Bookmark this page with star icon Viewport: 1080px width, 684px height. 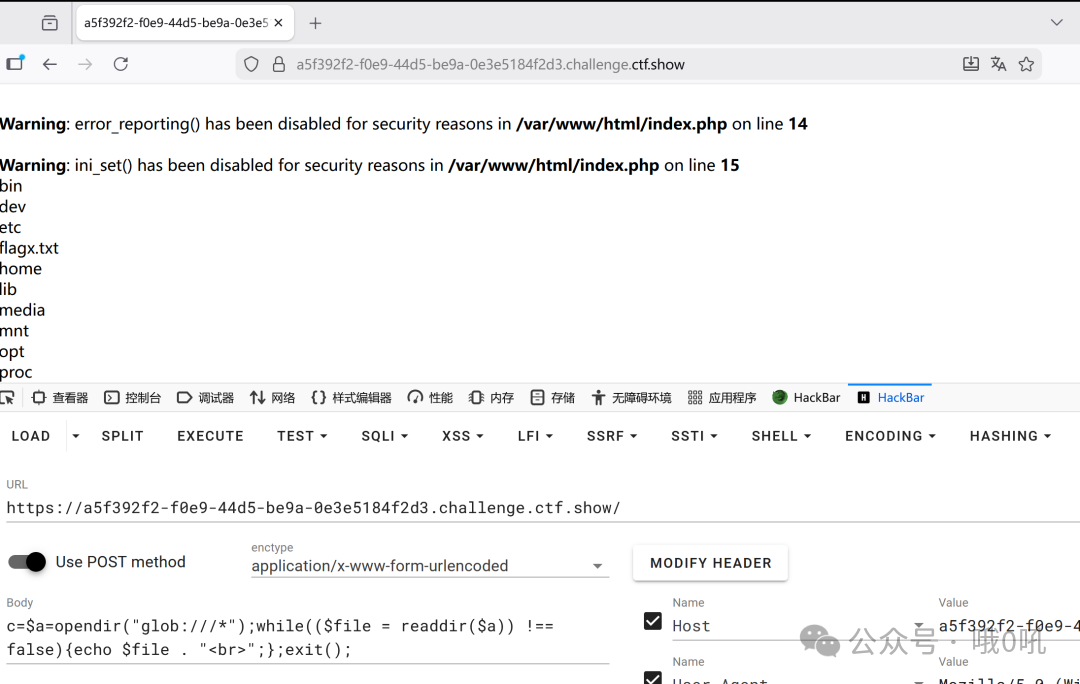pyautogui.click(x=1026, y=64)
